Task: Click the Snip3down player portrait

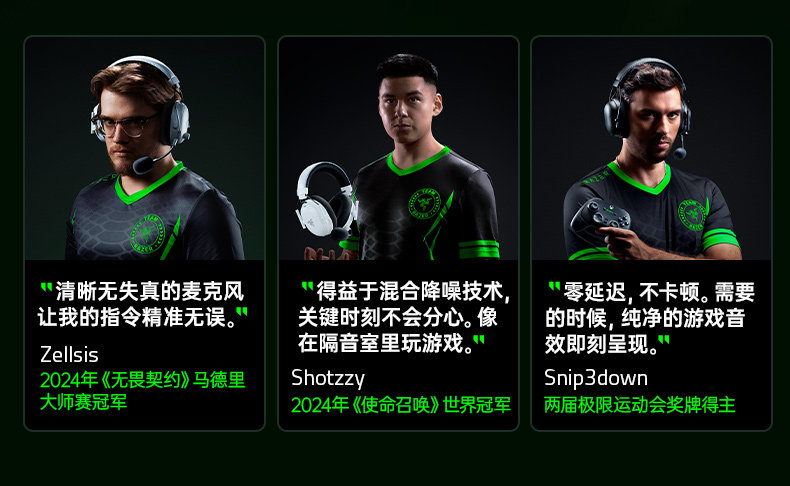Action: tap(651, 149)
